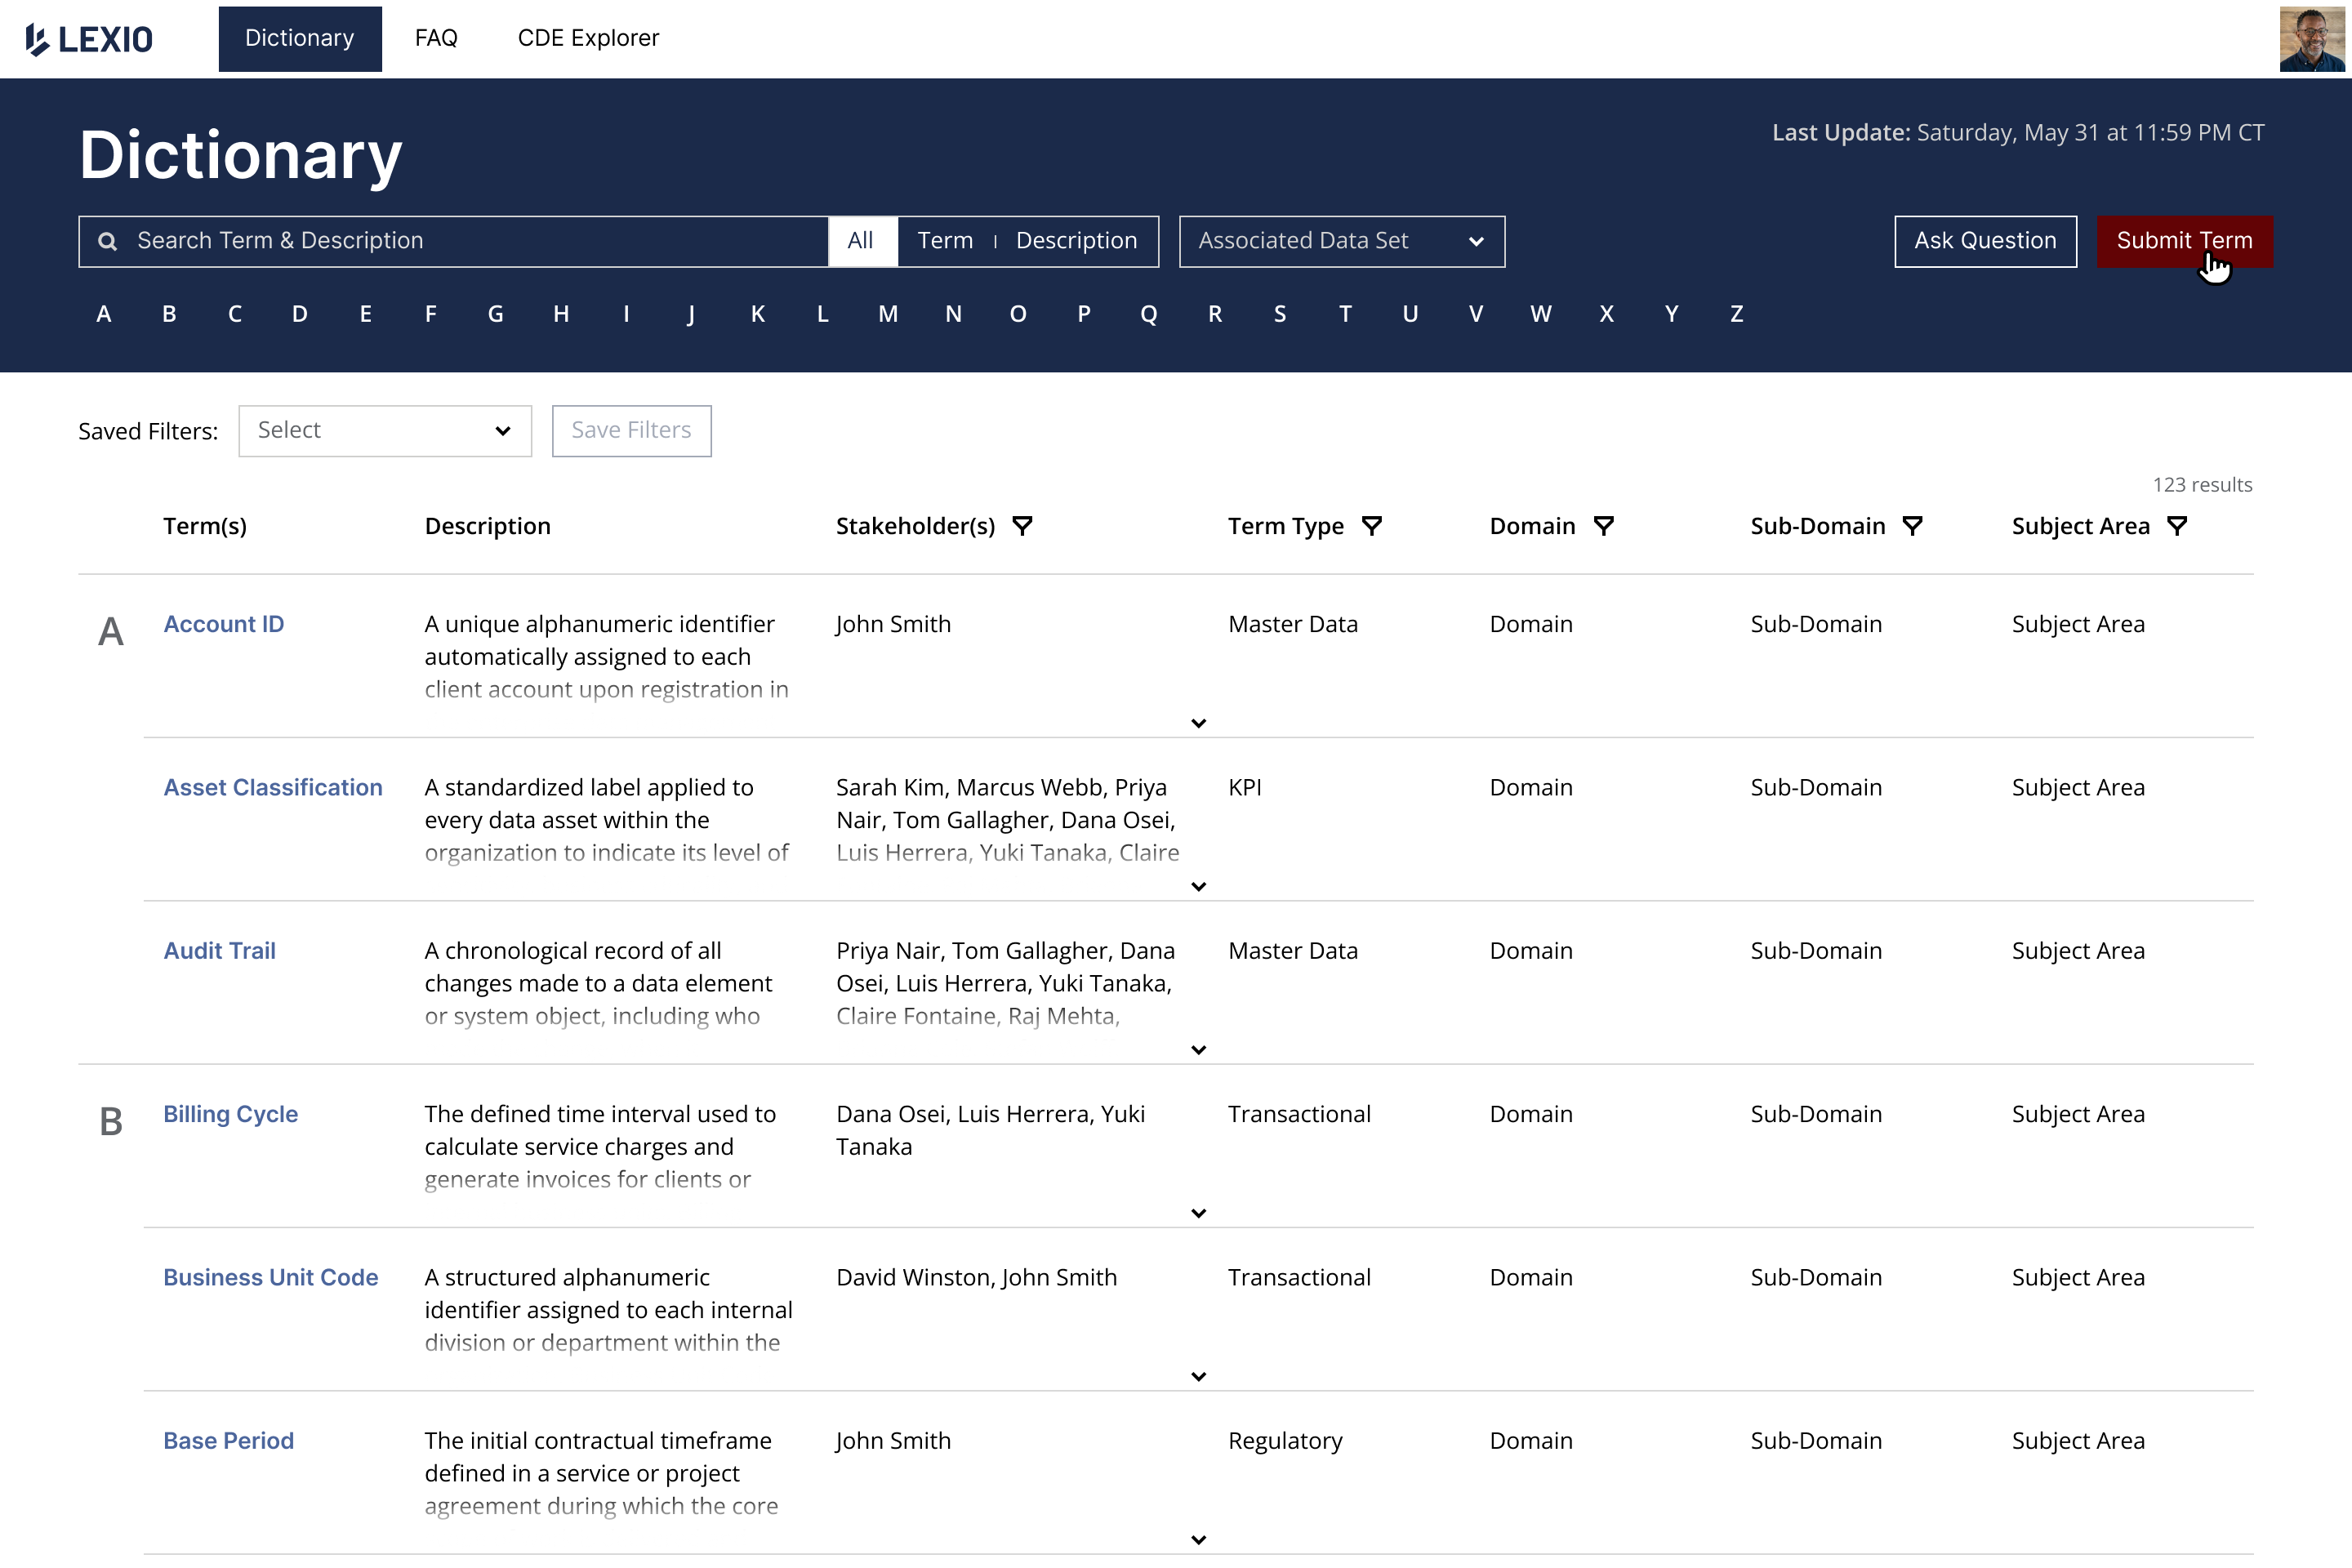Click the LEXIO logo
2352x1568 pixels.
[89, 39]
